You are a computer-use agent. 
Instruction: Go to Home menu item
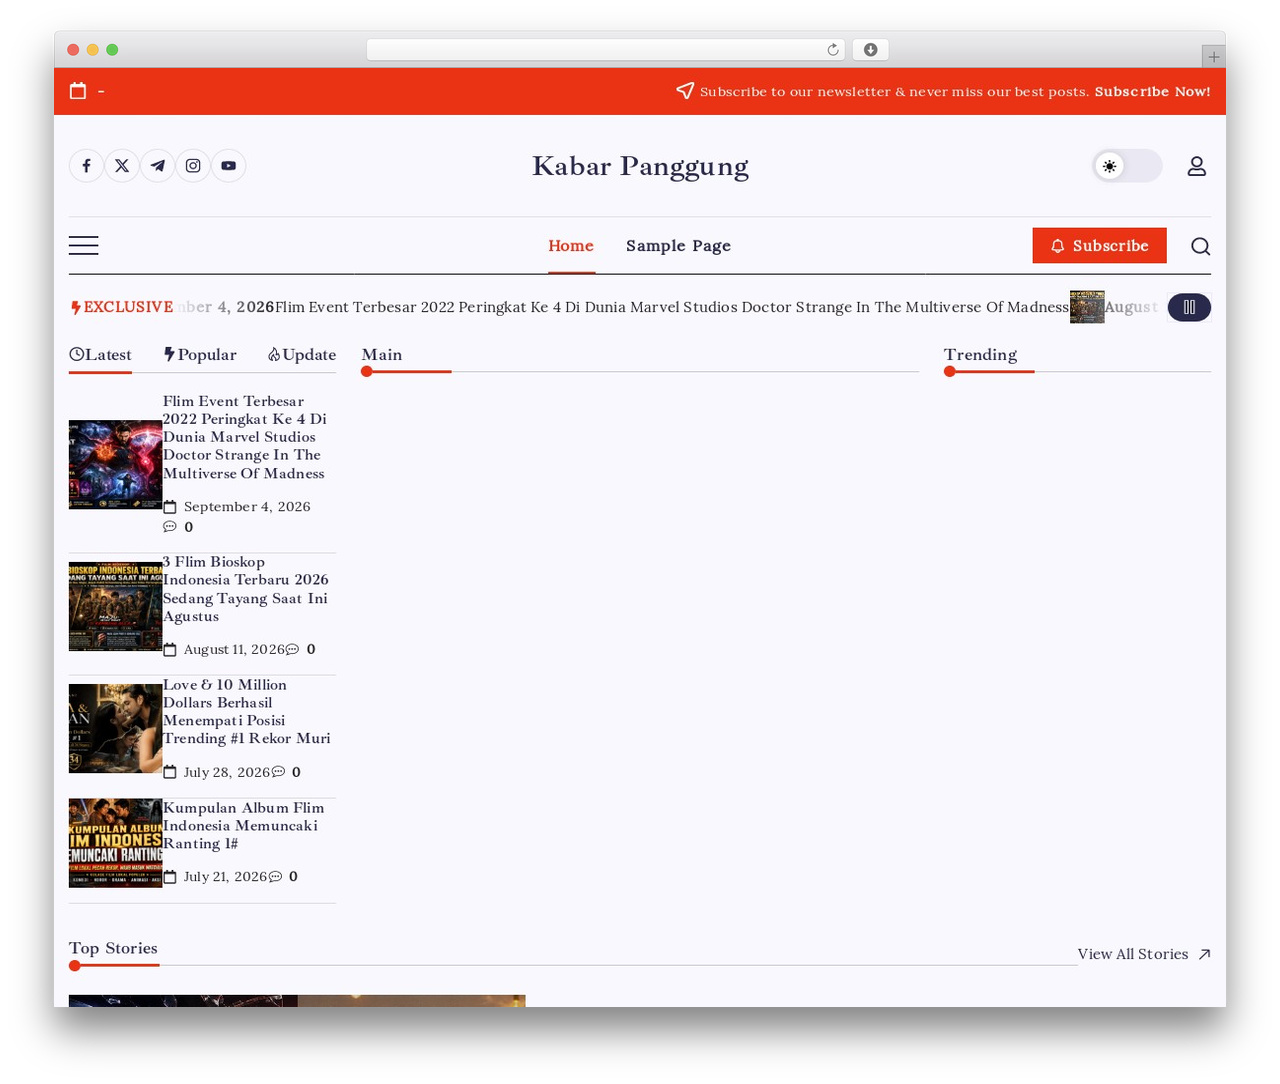[571, 246]
